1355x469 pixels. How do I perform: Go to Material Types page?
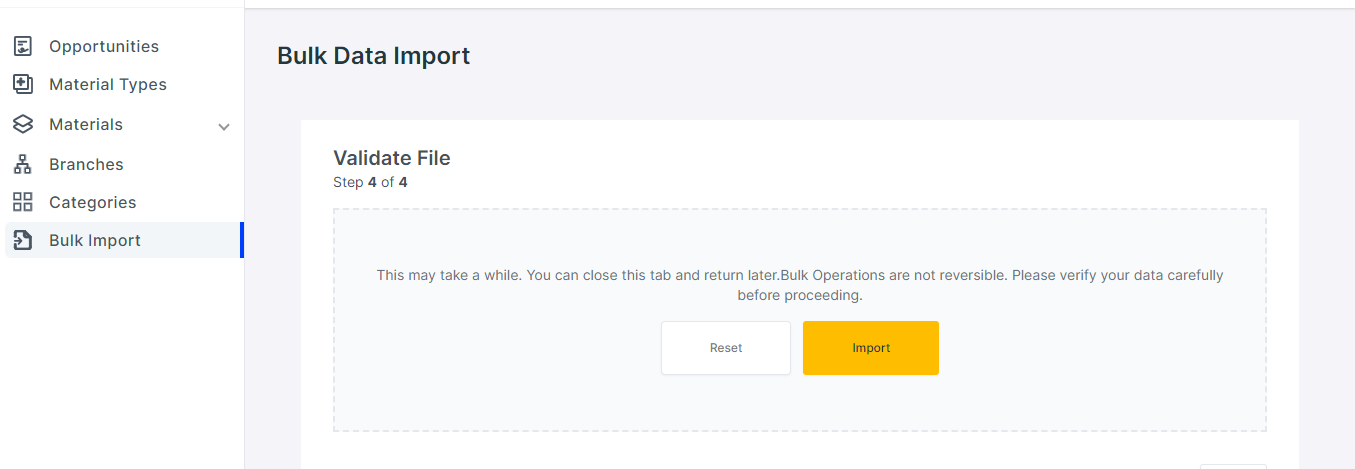[108, 84]
